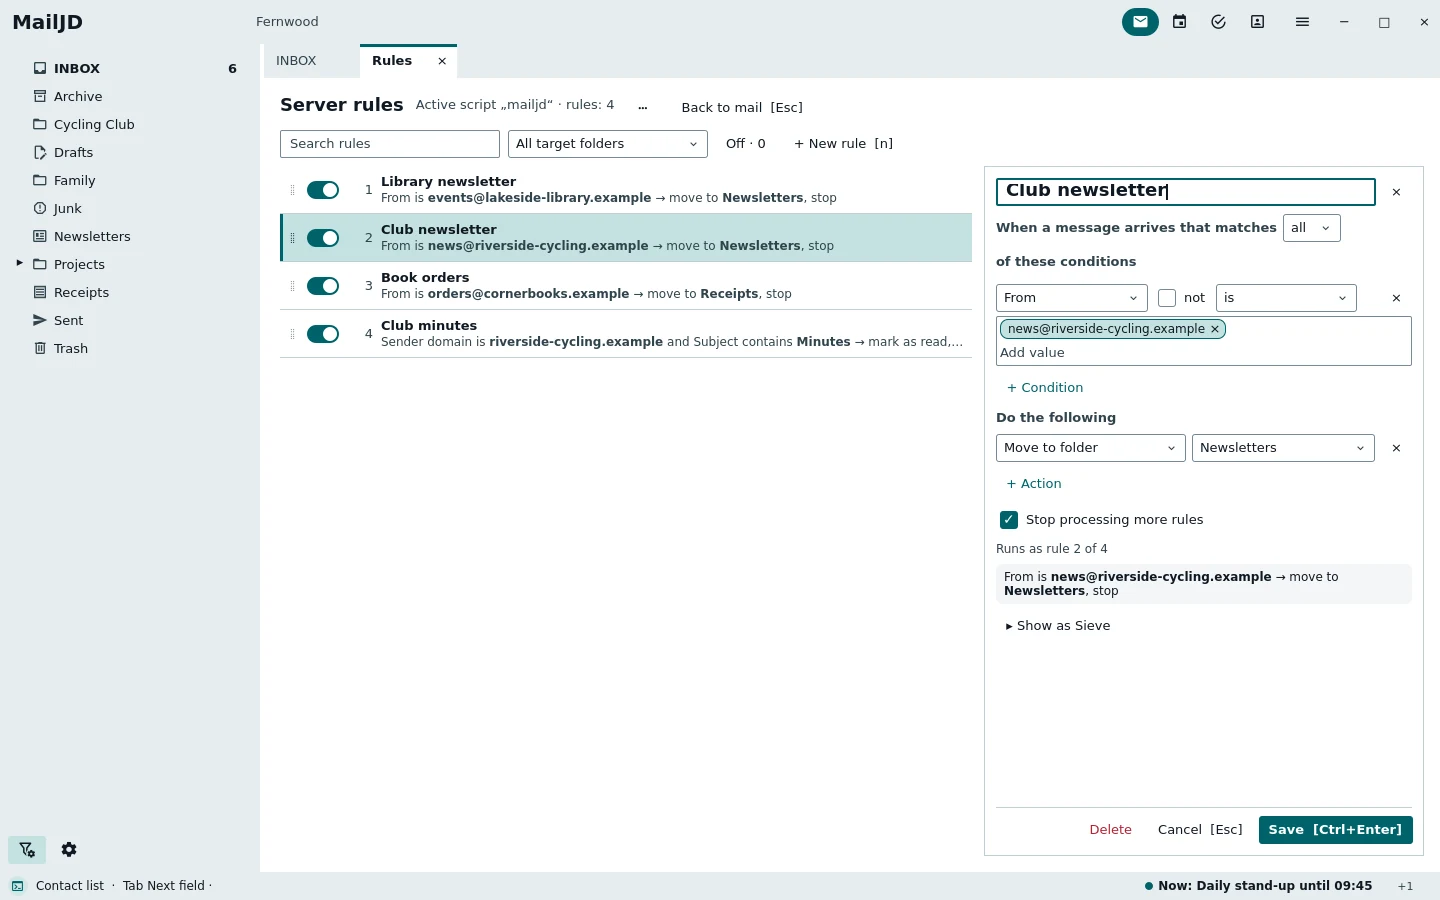The image size is (1440, 900).
Task: Disable the Club newsletter rule toggle
Action: (x=323, y=238)
